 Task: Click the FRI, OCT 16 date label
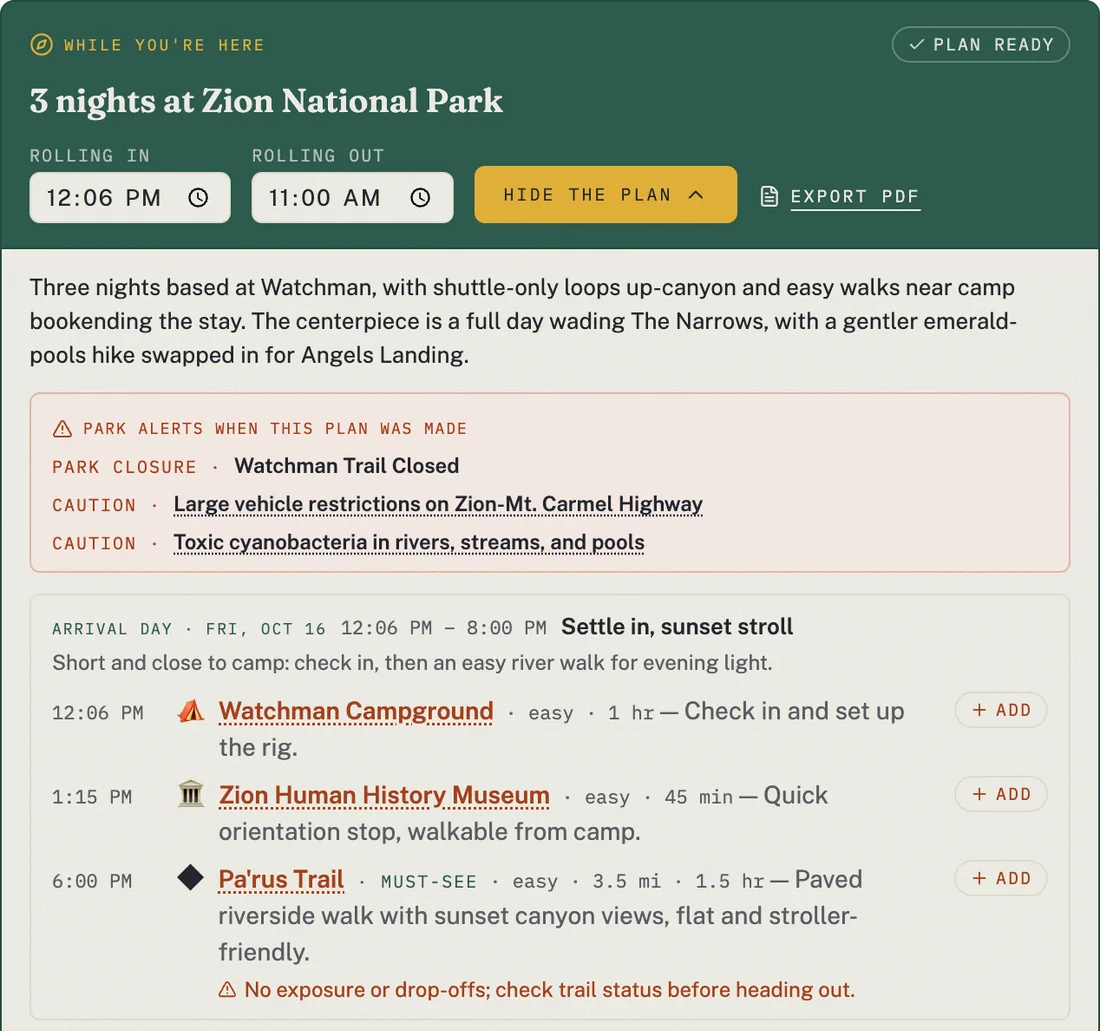[265, 629]
